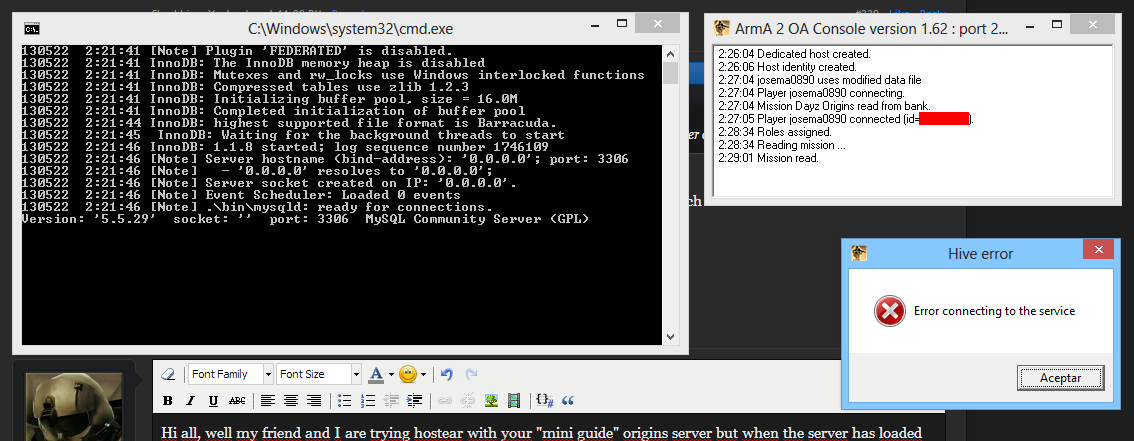
Task: Click cmd.exe scrollbar up arrow
Action: (670, 52)
